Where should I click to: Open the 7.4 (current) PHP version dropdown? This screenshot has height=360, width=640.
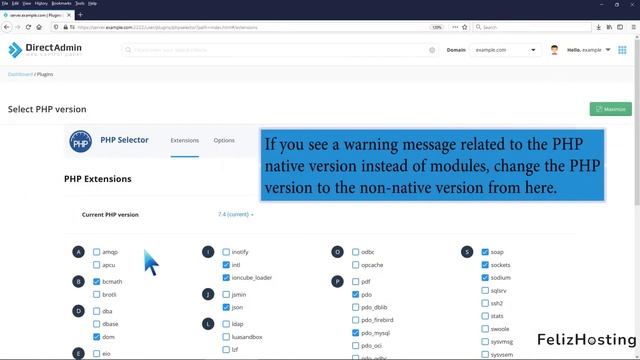[x=236, y=214]
